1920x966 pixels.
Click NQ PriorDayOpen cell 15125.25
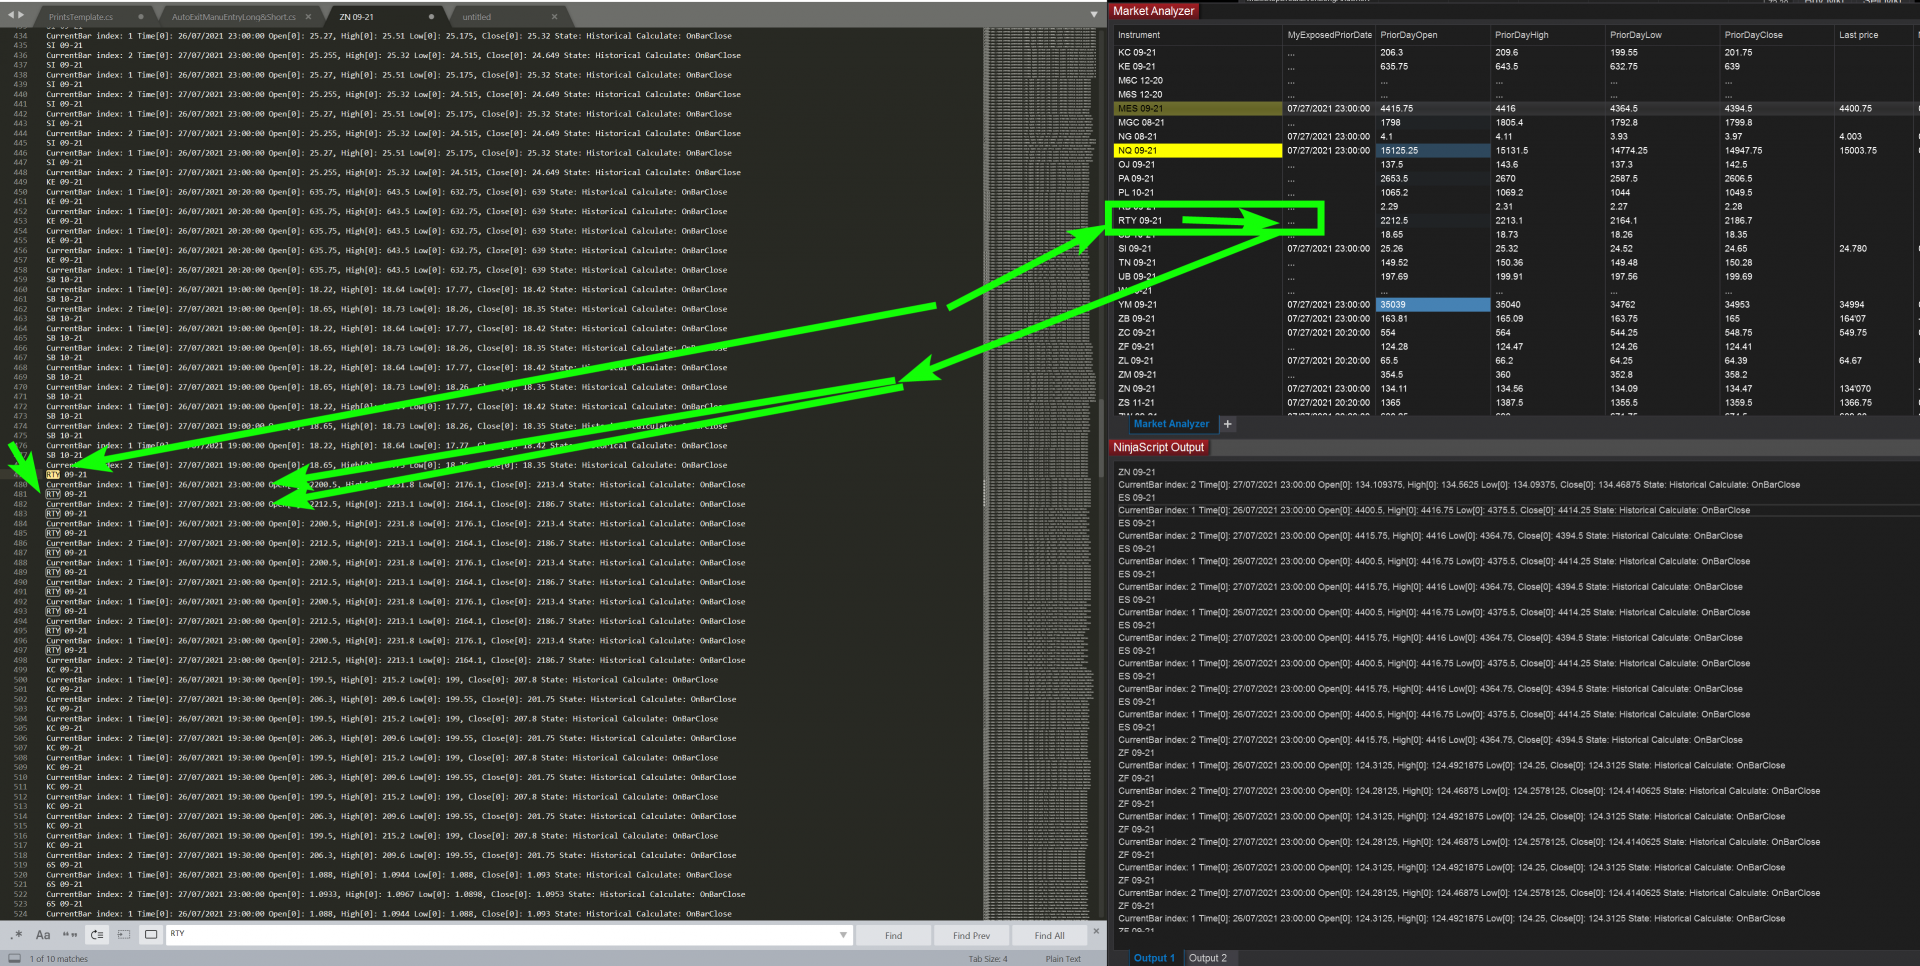tap(1434, 150)
